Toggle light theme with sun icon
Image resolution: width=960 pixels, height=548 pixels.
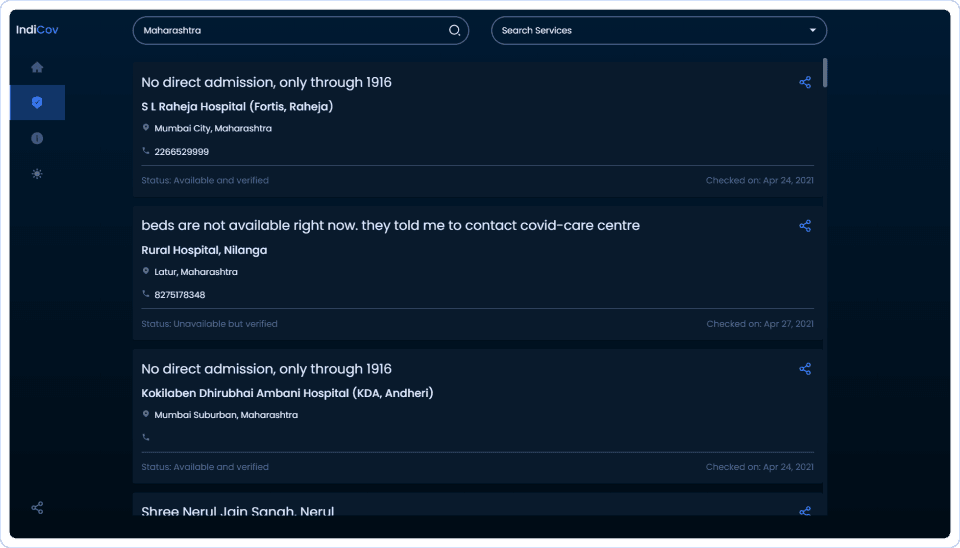tap(37, 174)
